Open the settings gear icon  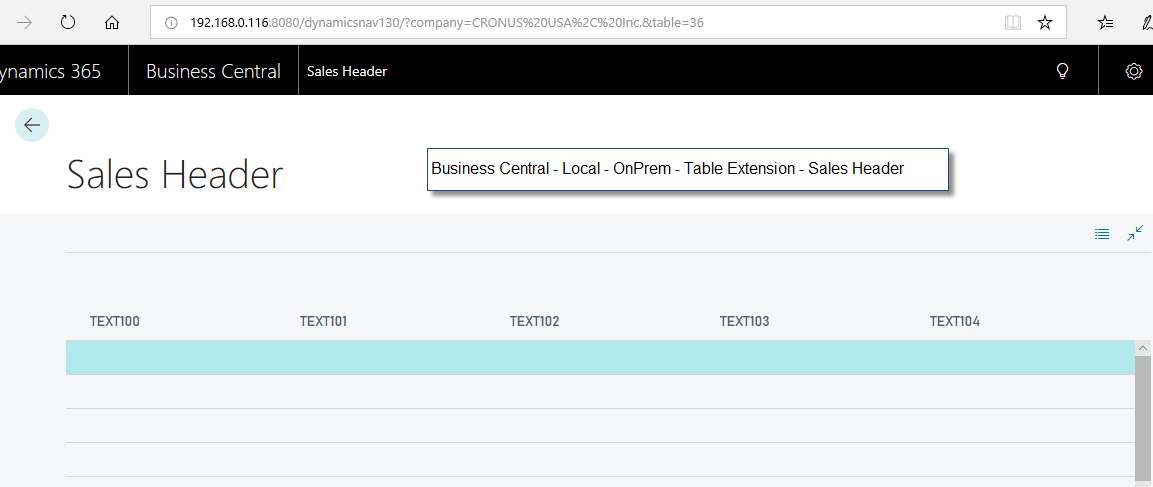1134,71
